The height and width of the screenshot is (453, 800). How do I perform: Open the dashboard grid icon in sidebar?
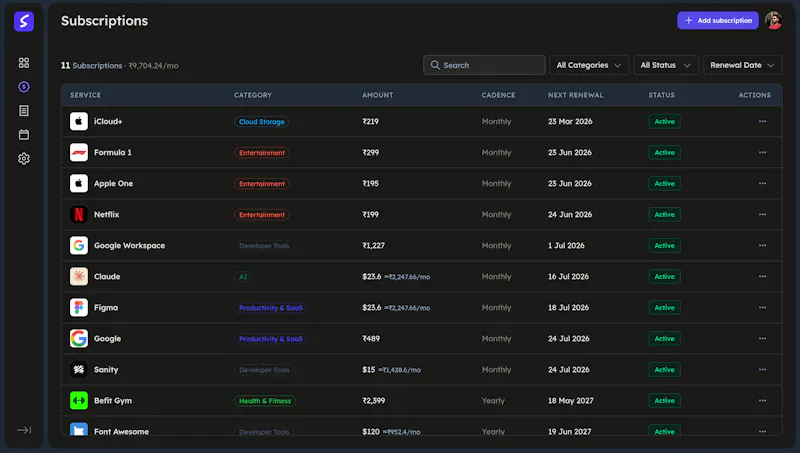click(x=23, y=63)
